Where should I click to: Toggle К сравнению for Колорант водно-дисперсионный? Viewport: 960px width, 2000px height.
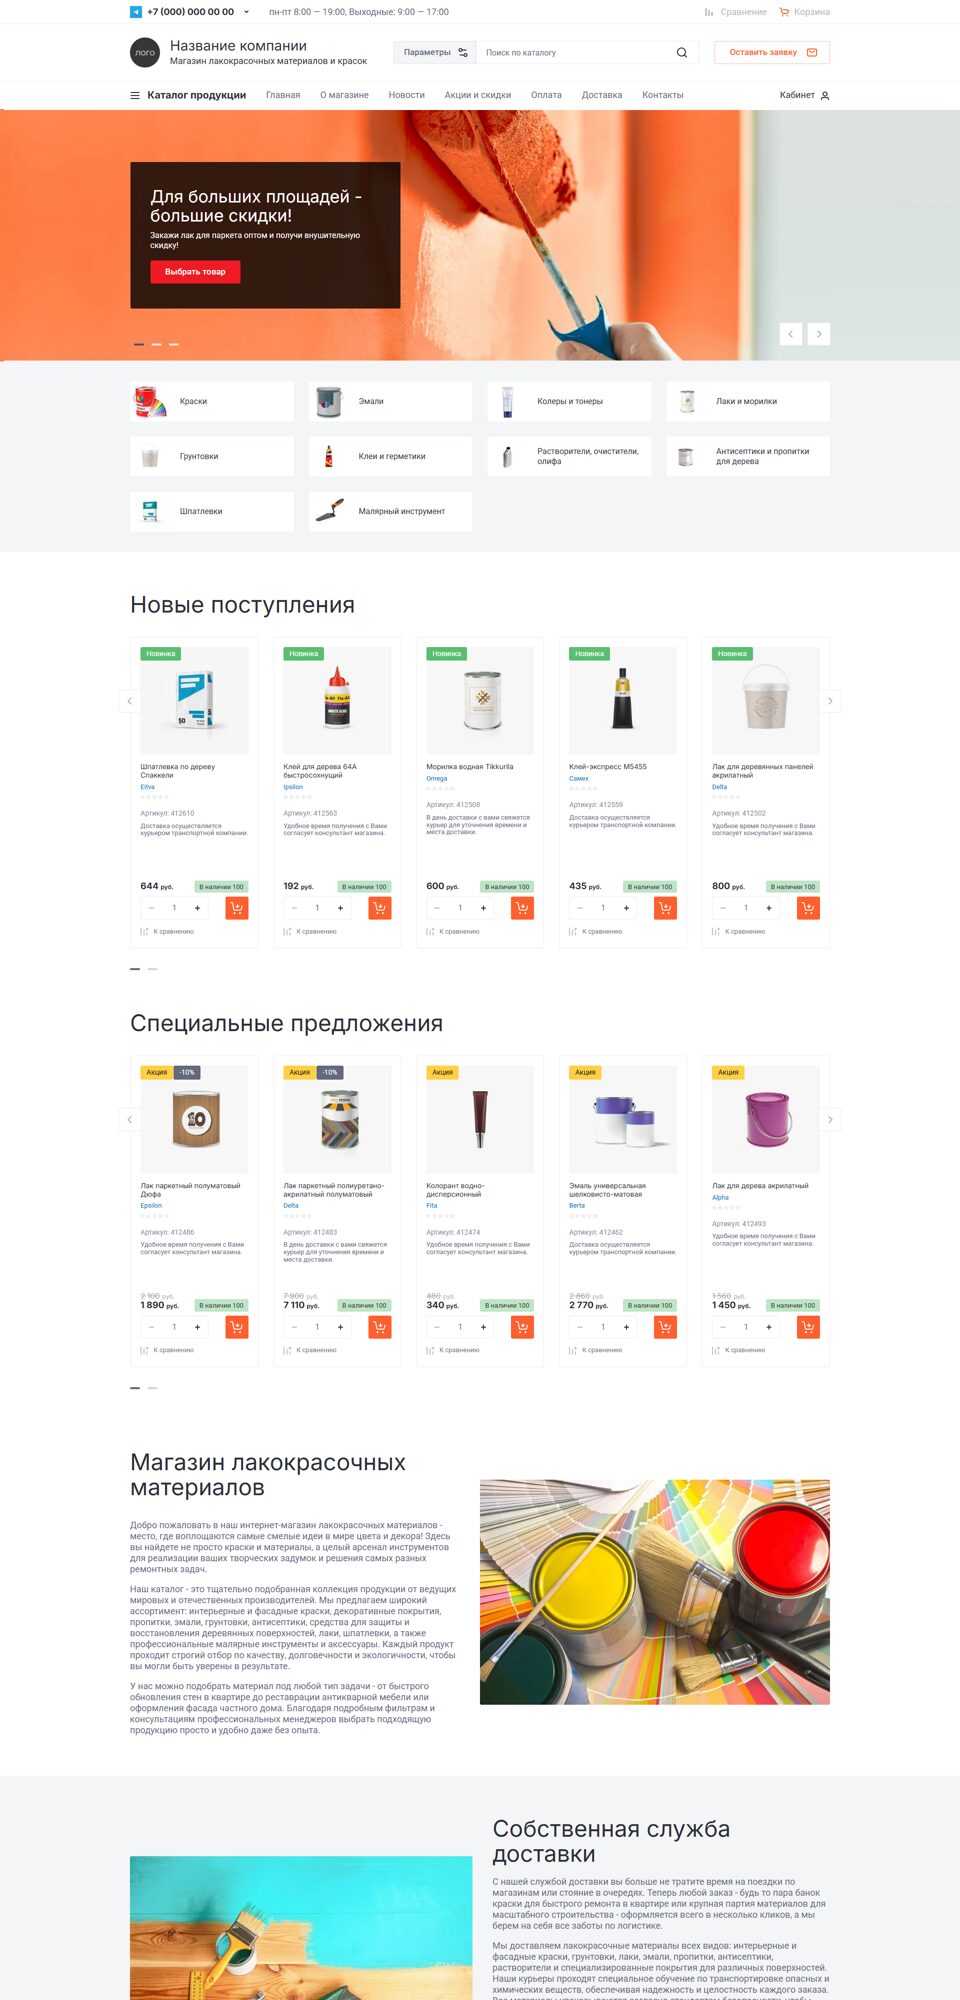(x=453, y=1350)
